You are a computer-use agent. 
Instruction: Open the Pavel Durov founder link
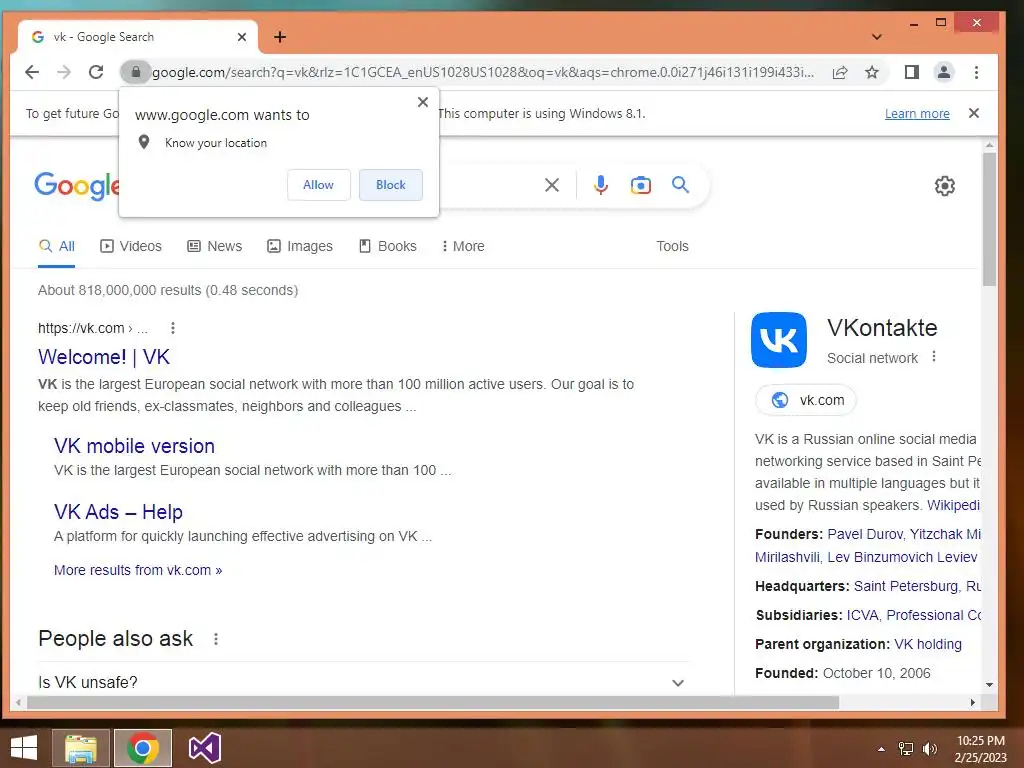coord(865,534)
